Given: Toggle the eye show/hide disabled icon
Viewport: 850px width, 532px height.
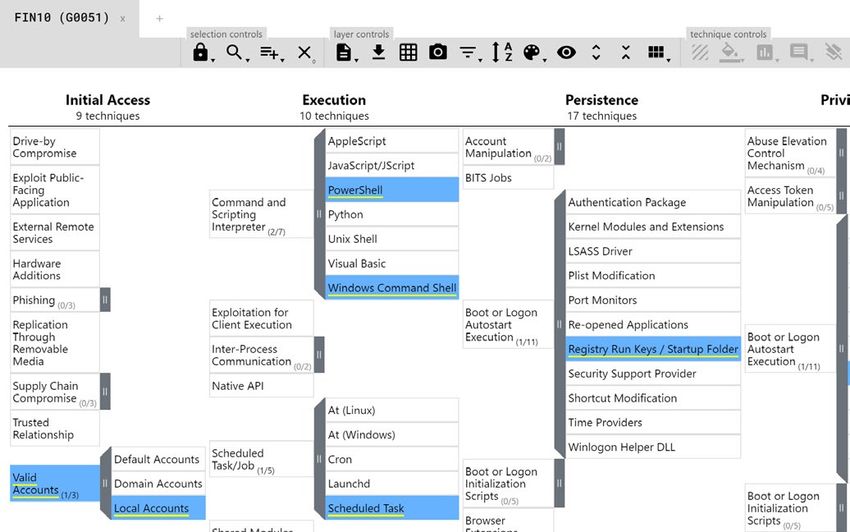Looking at the screenshot, I should pos(566,53).
